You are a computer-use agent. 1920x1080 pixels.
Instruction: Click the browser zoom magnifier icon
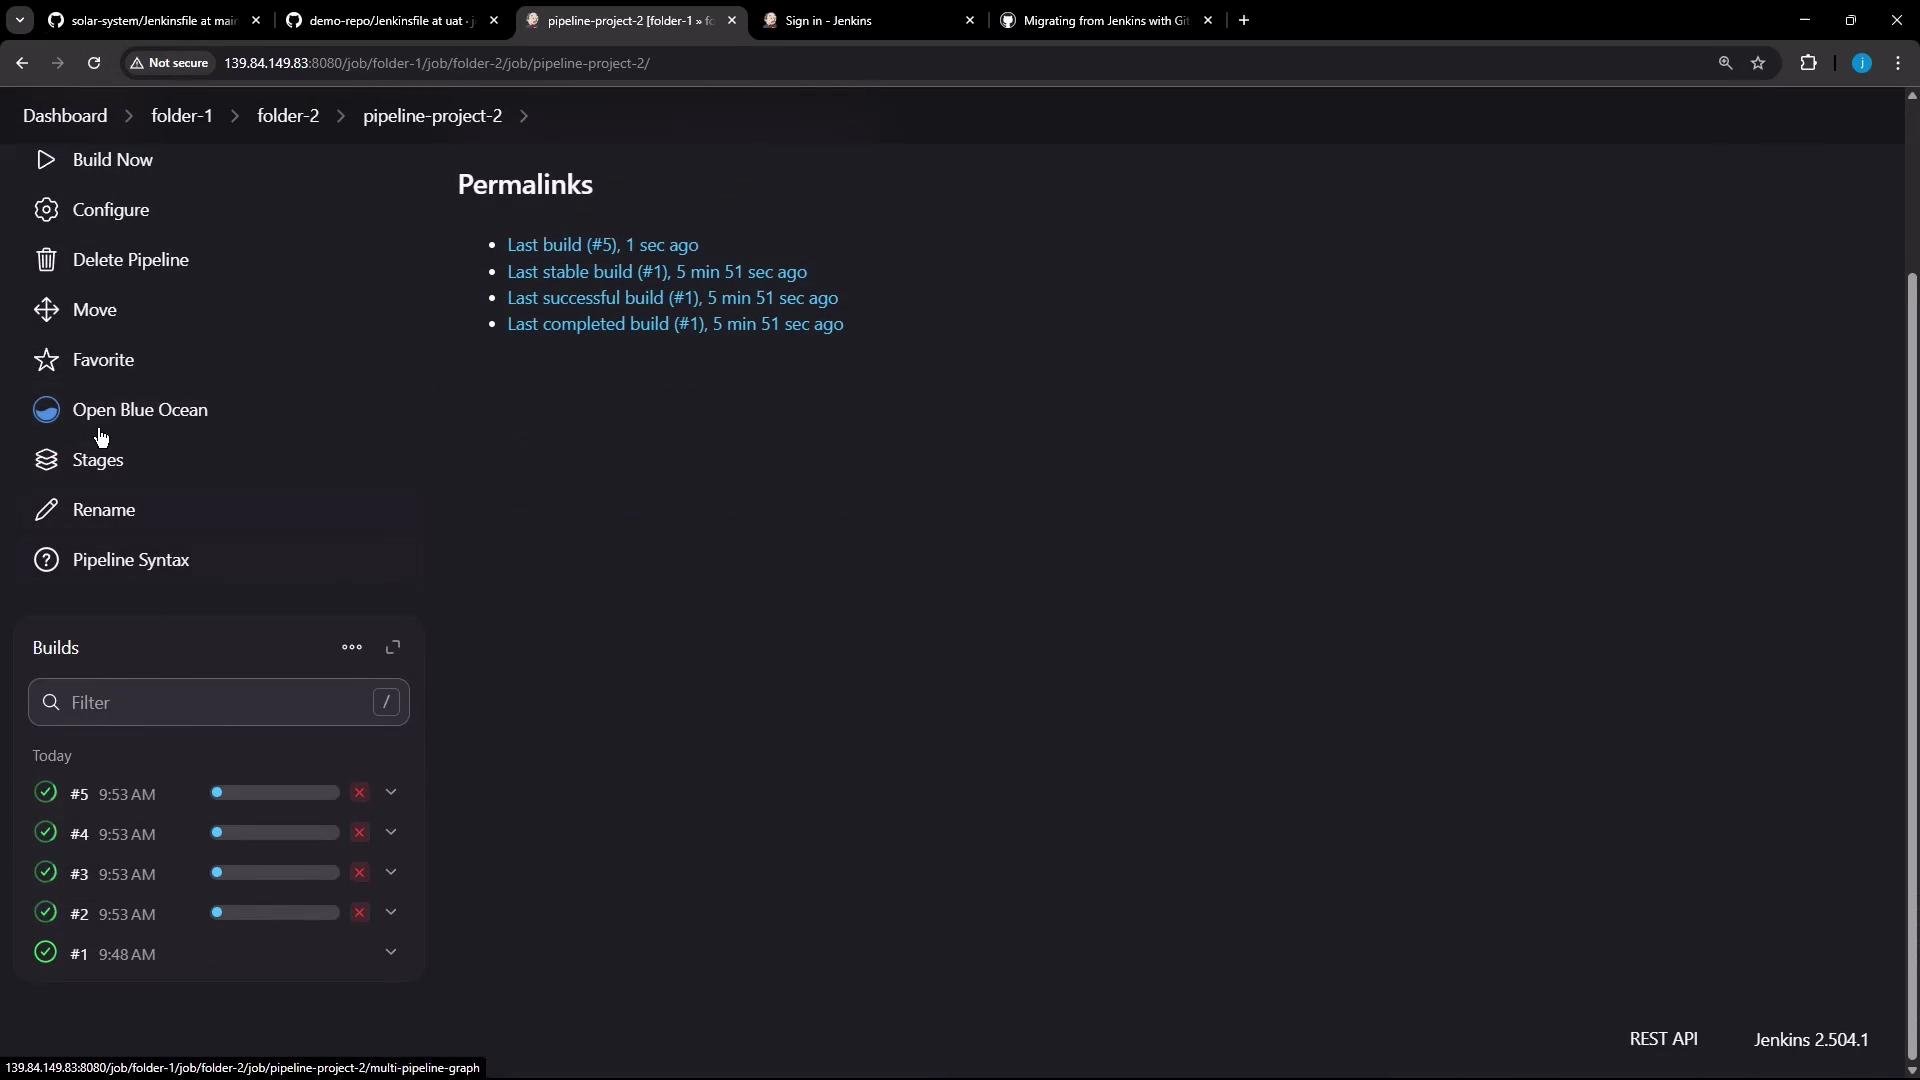(x=1725, y=63)
